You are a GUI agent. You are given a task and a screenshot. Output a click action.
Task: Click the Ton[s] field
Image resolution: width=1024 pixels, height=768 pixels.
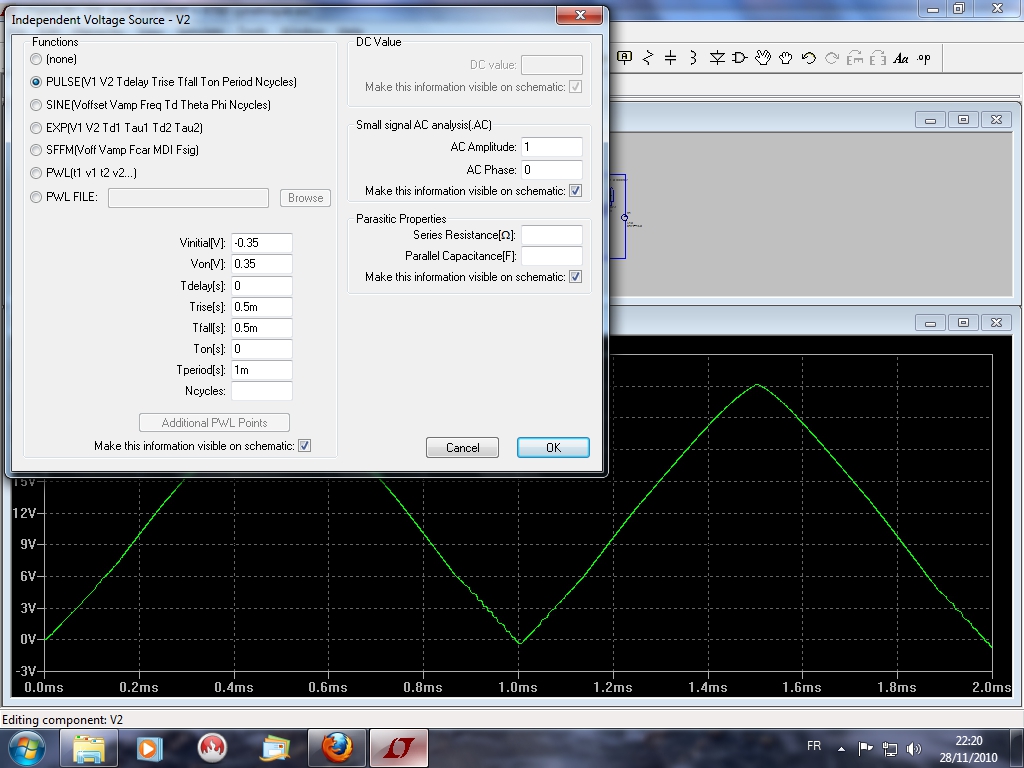(x=261, y=349)
